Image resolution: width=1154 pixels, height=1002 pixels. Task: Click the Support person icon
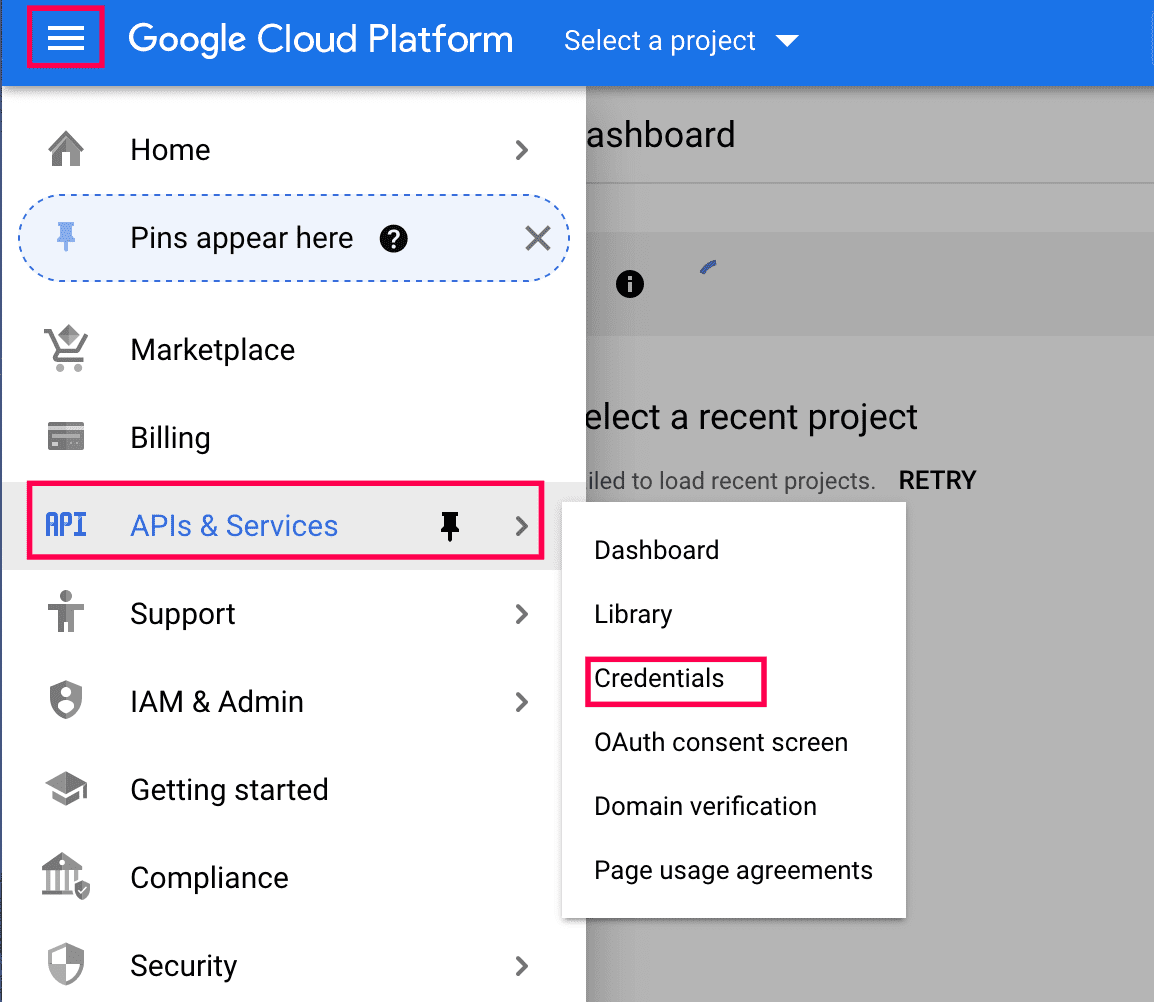point(66,613)
